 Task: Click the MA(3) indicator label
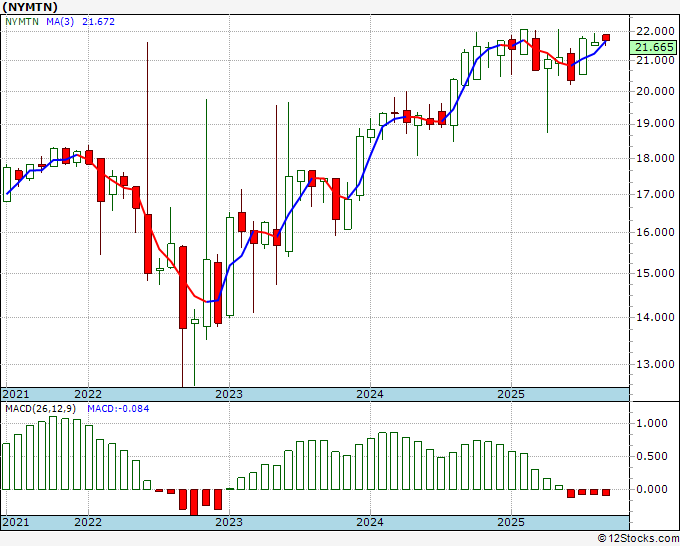(x=60, y=22)
